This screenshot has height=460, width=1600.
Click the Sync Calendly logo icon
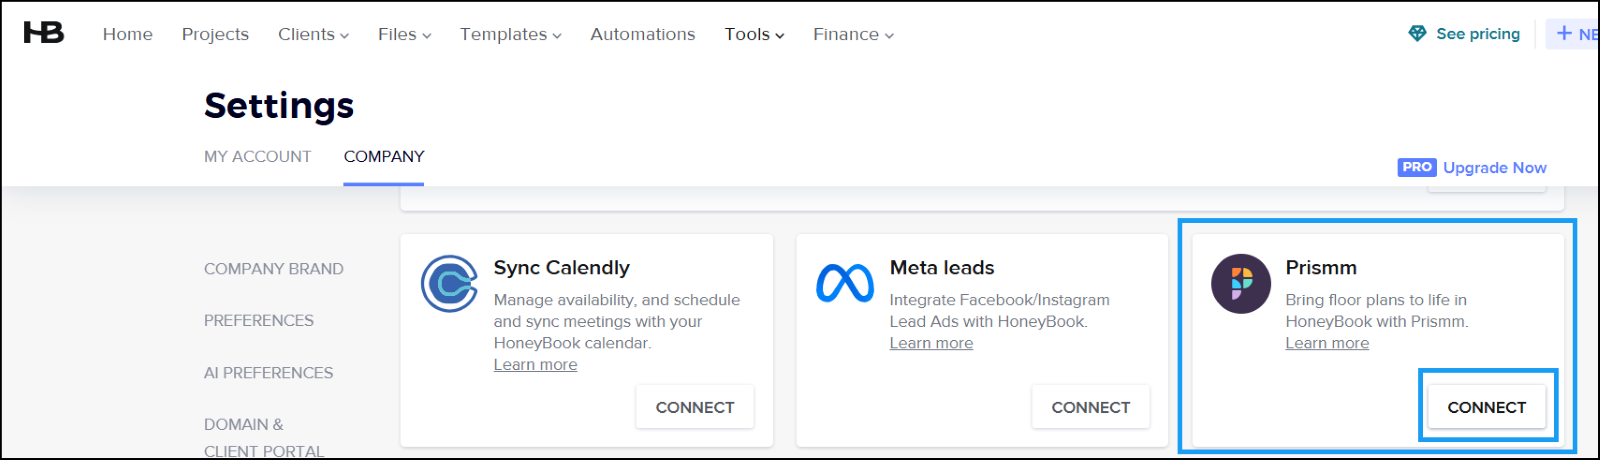pos(449,284)
